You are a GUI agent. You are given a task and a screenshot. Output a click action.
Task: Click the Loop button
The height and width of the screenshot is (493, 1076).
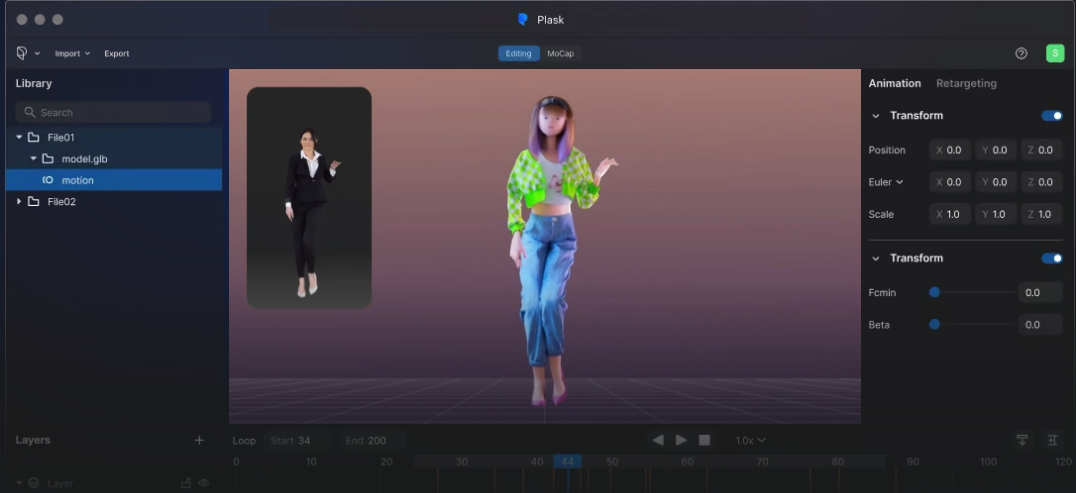point(244,441)
